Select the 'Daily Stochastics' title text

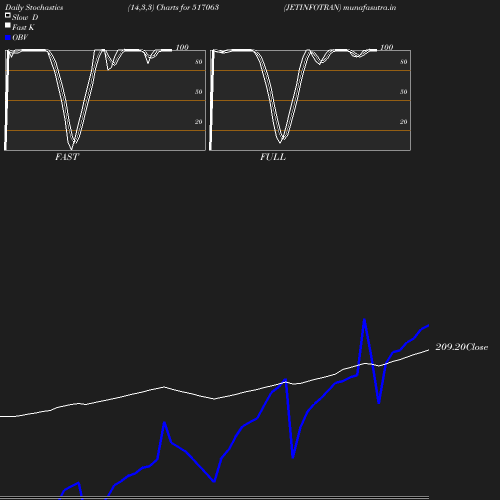click(34, 8)
